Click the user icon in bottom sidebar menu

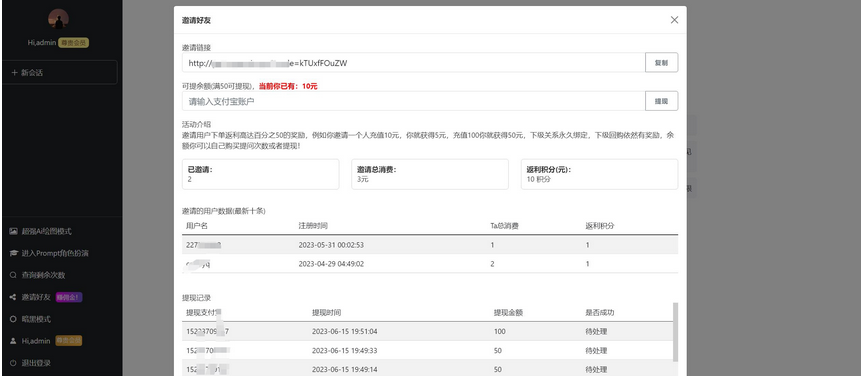[x=14, y=341]
